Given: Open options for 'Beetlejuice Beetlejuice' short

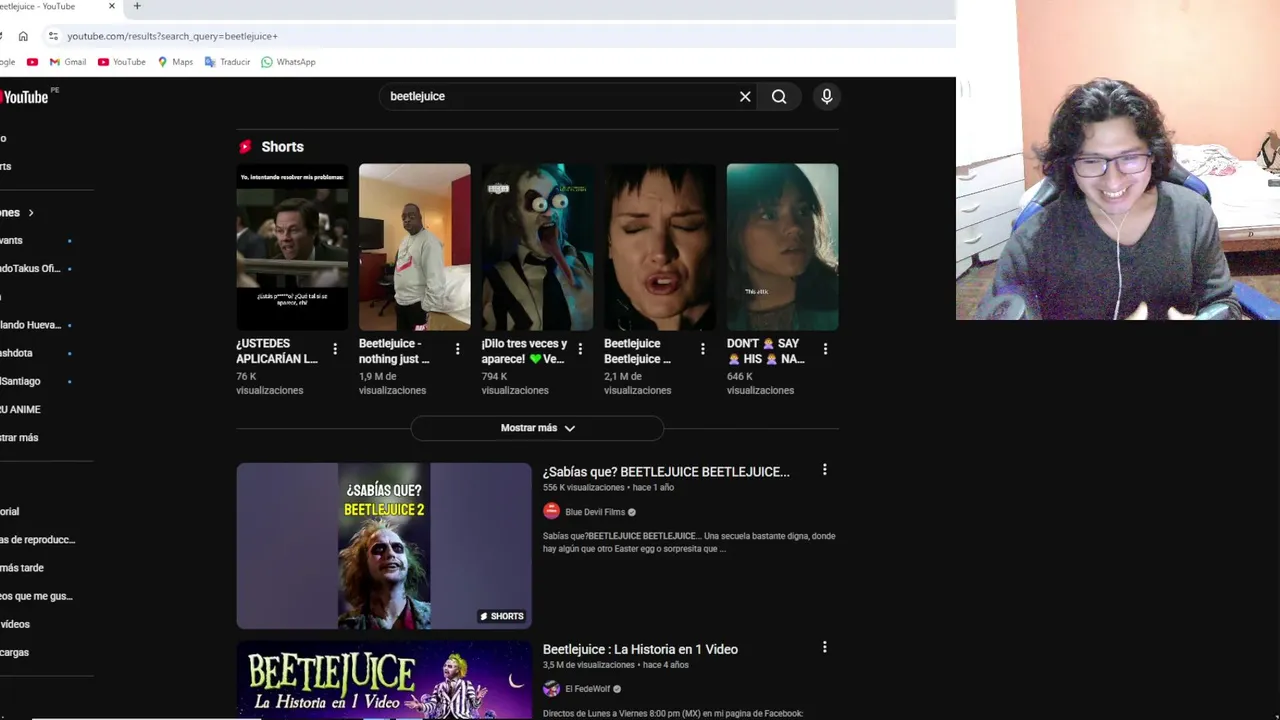Looking at the screenshot, I should 703,349.
